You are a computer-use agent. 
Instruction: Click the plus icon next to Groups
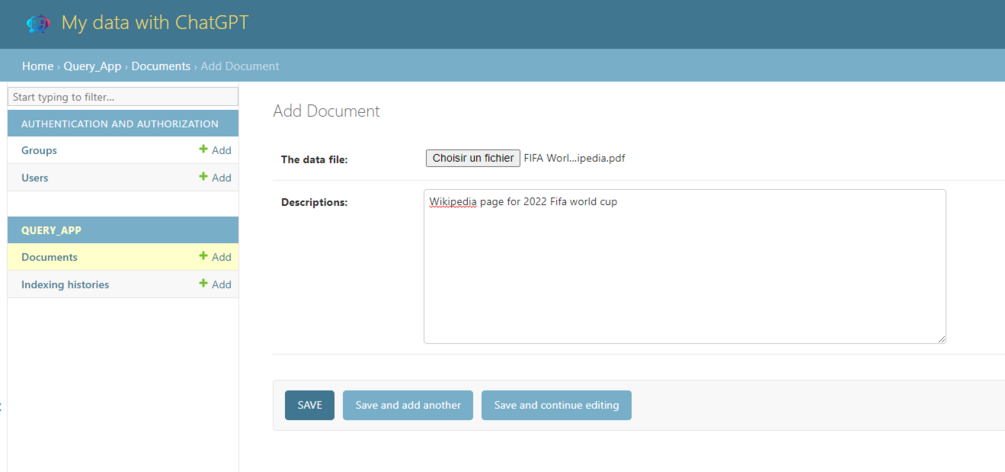click(203, 149)
